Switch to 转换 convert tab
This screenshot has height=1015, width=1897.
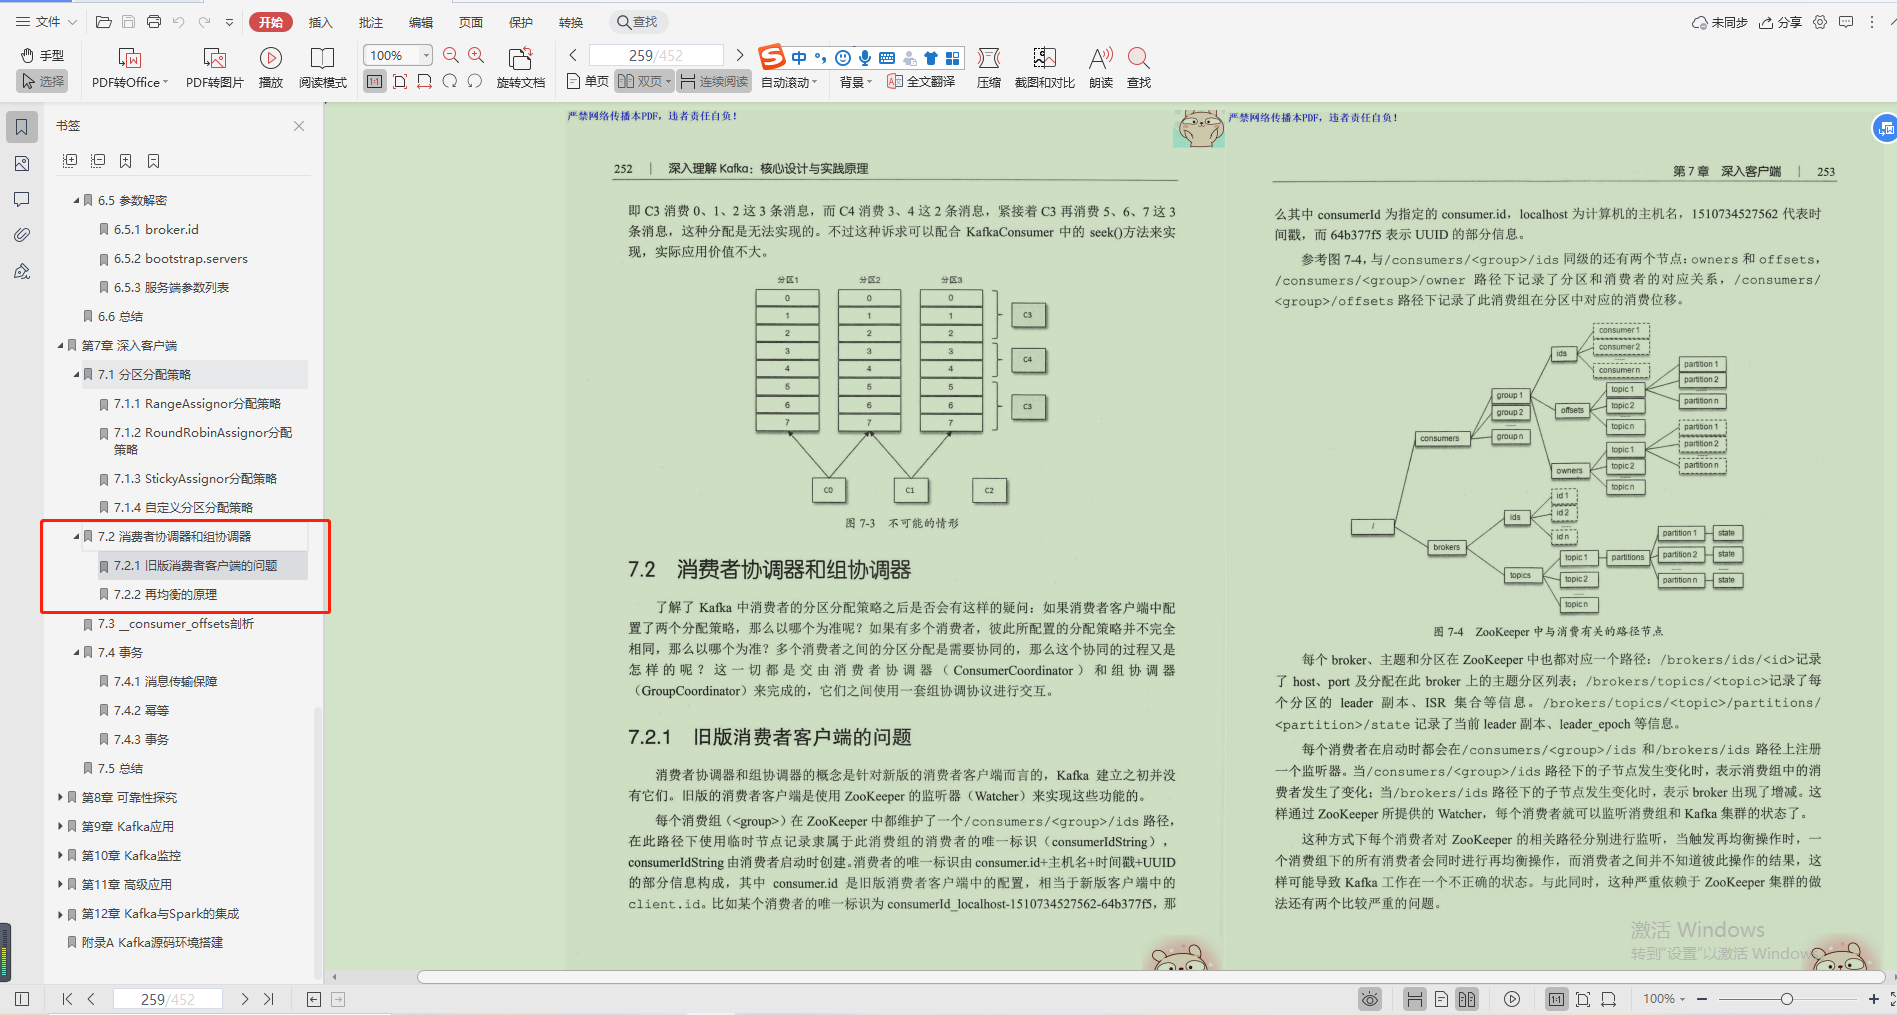pyautogui.click(x=570, y=22)
